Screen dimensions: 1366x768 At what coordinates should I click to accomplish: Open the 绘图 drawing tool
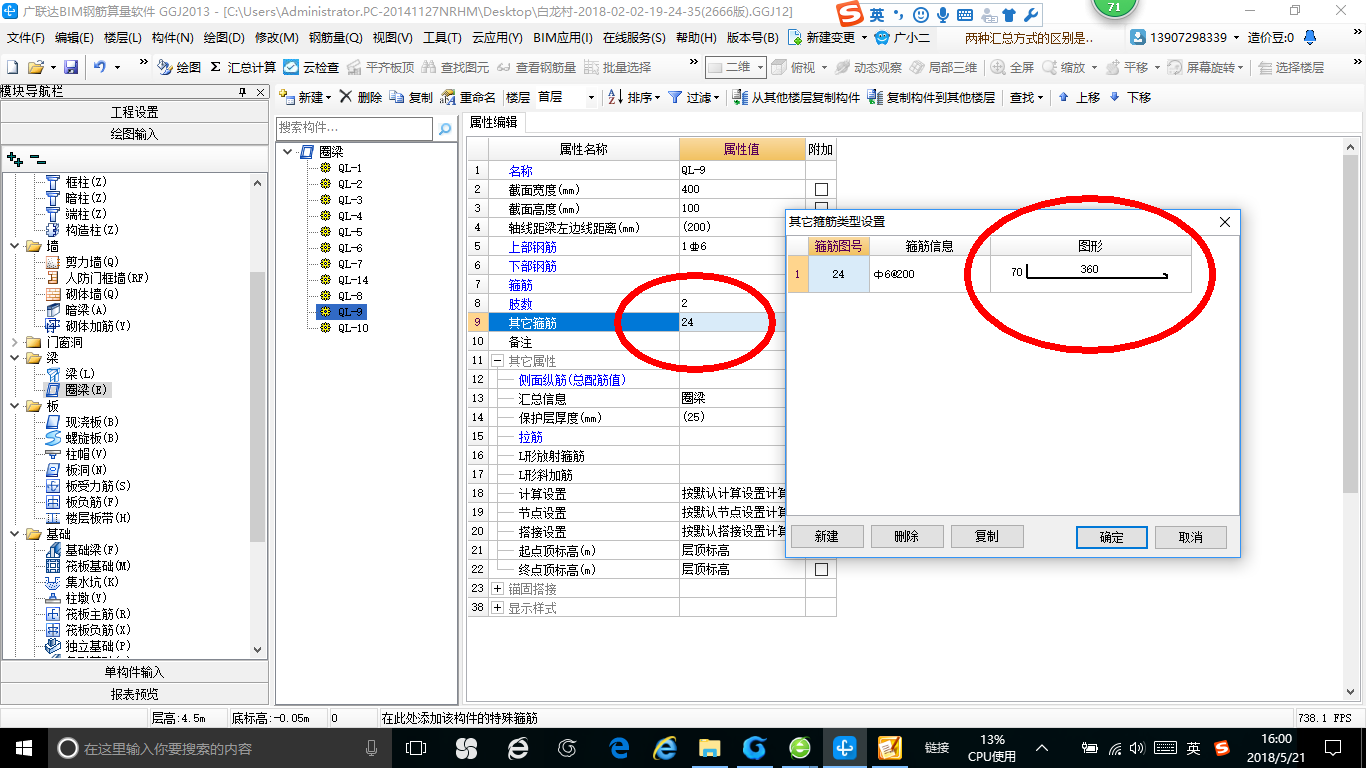tap(178, 67)
